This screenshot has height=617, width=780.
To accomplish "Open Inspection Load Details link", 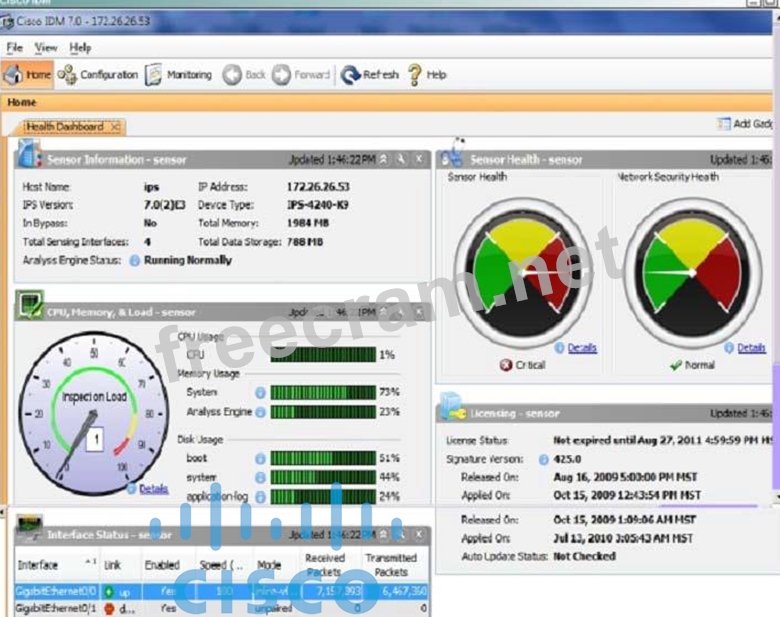I will click(x=153, y=489).
